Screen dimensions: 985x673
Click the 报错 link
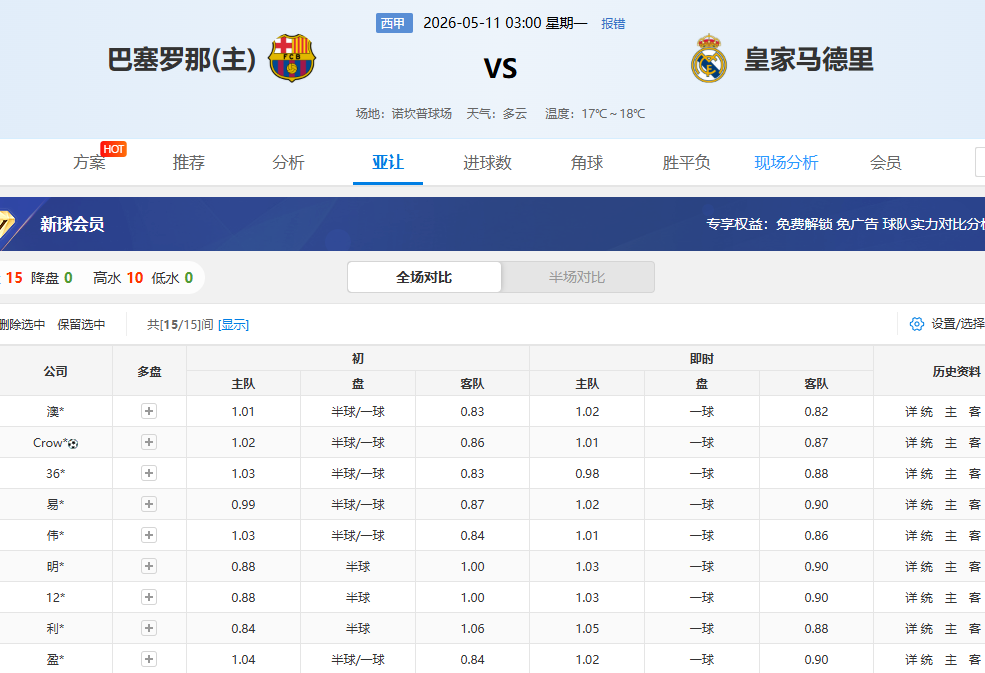(613, 24)
